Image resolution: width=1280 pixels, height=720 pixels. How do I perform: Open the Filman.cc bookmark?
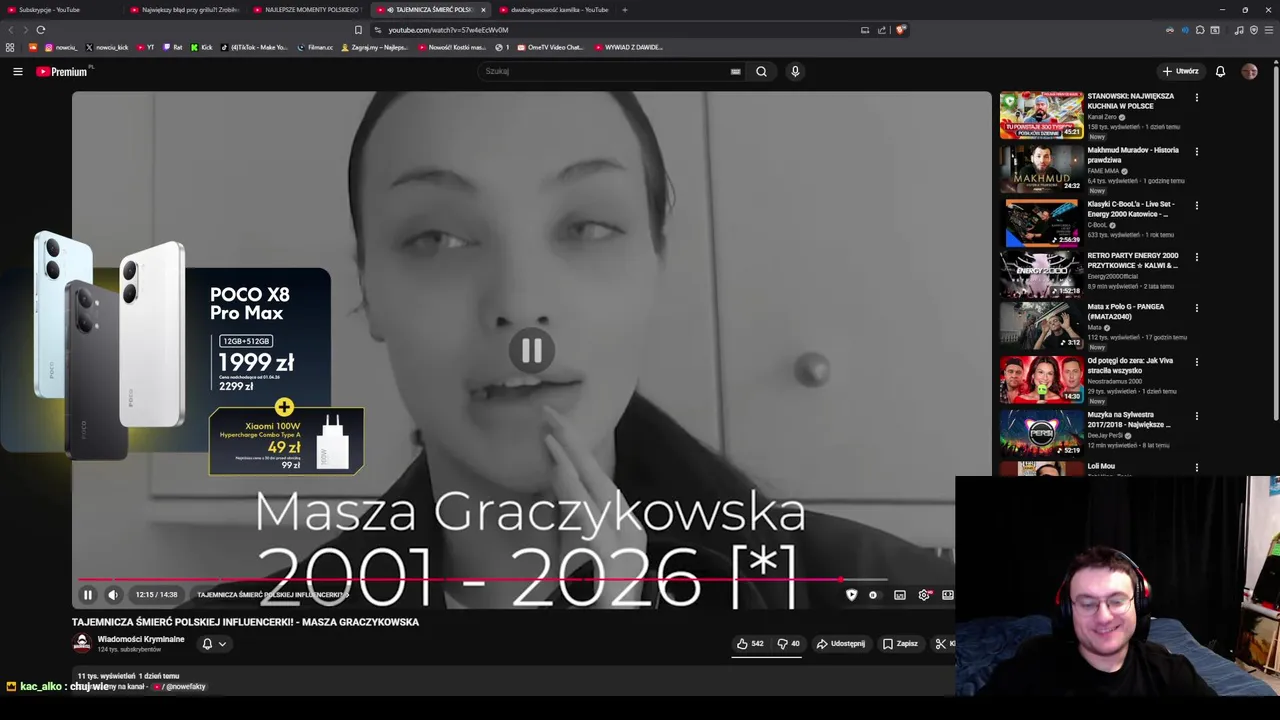click(315, 47)
